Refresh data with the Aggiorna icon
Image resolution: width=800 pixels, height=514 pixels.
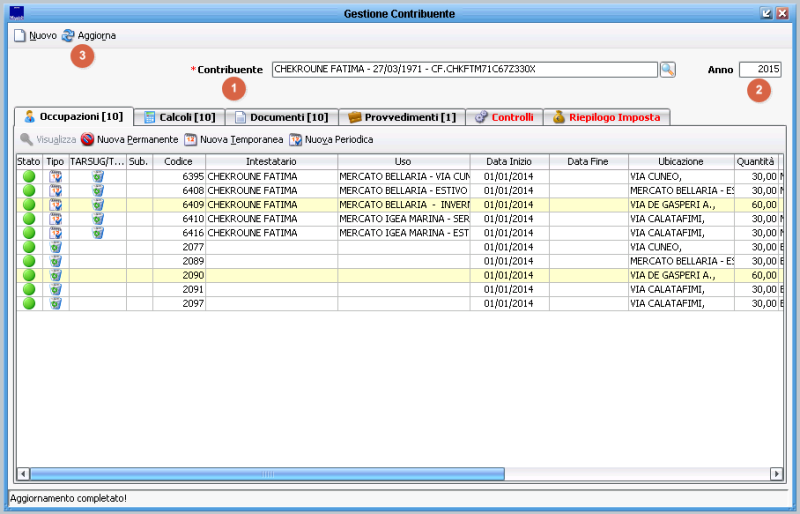68,35
